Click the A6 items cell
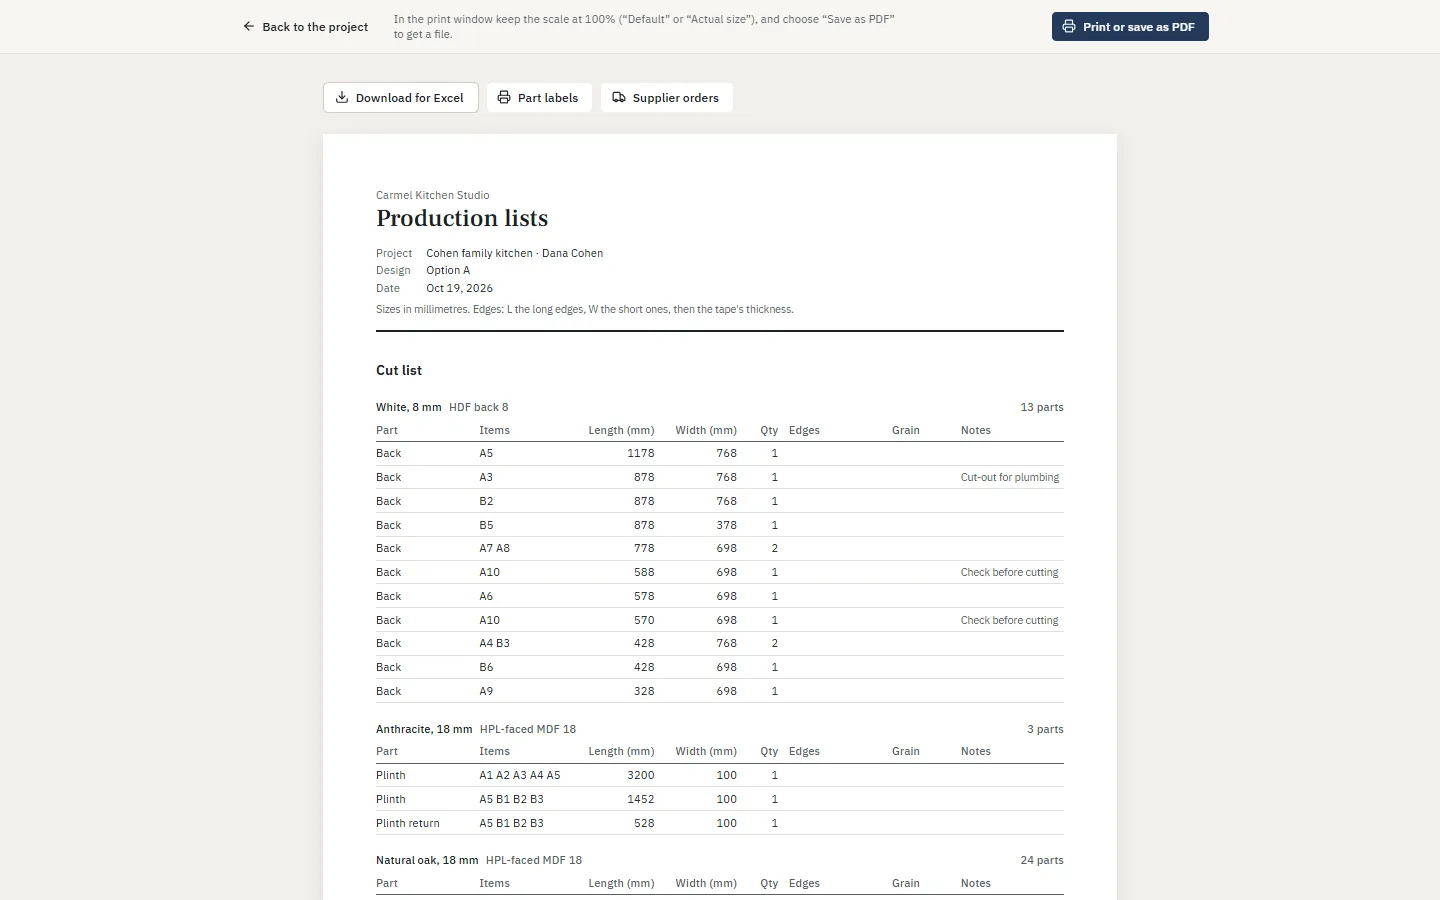This screenshot has width=1440, height=900. tap(486, 596)
